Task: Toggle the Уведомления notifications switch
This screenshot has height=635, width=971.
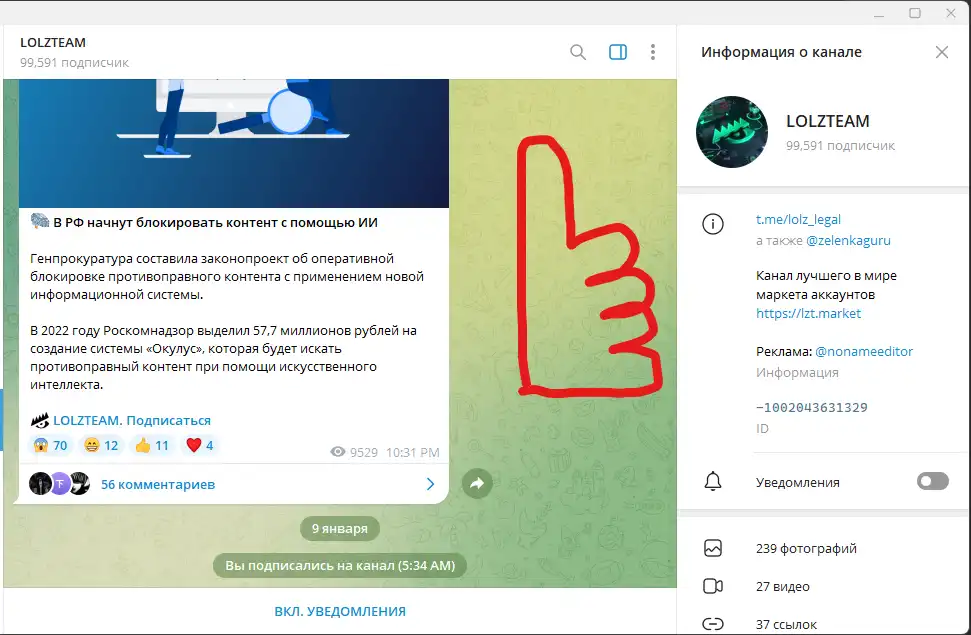Action: click(932, 482)
